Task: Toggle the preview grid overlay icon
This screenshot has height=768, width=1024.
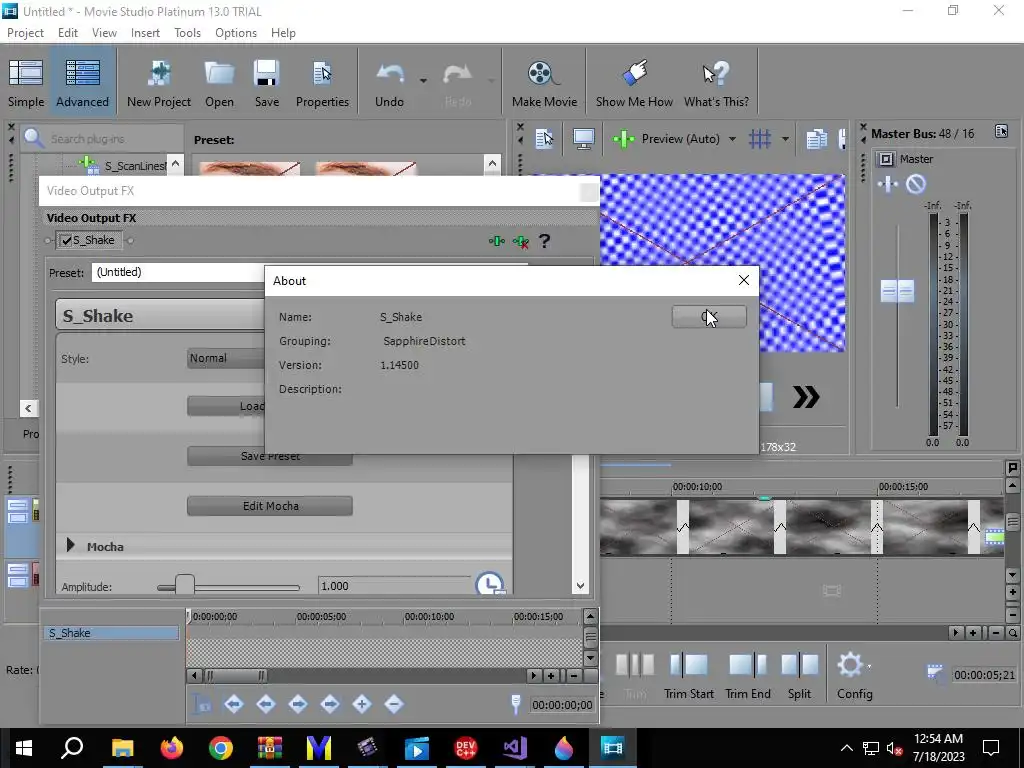Action: point(760,138)
